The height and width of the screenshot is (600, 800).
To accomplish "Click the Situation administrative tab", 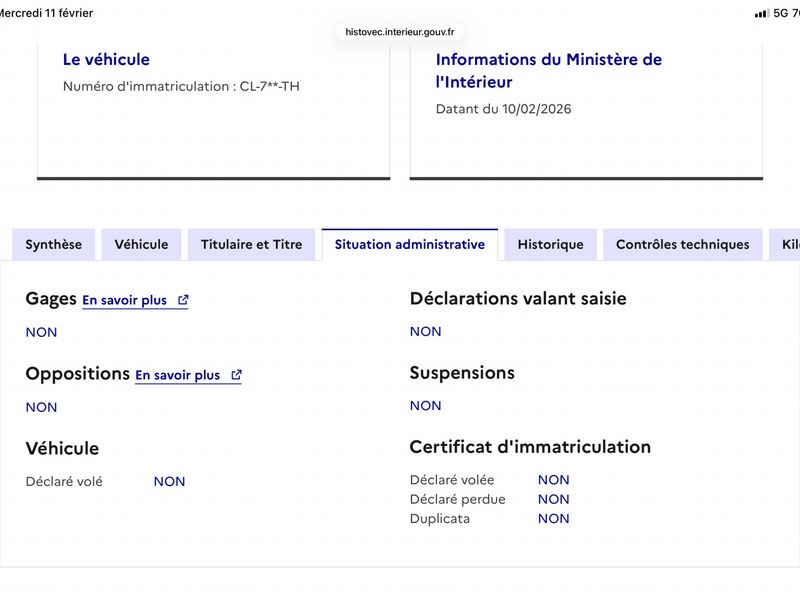I will click(410, 245).
